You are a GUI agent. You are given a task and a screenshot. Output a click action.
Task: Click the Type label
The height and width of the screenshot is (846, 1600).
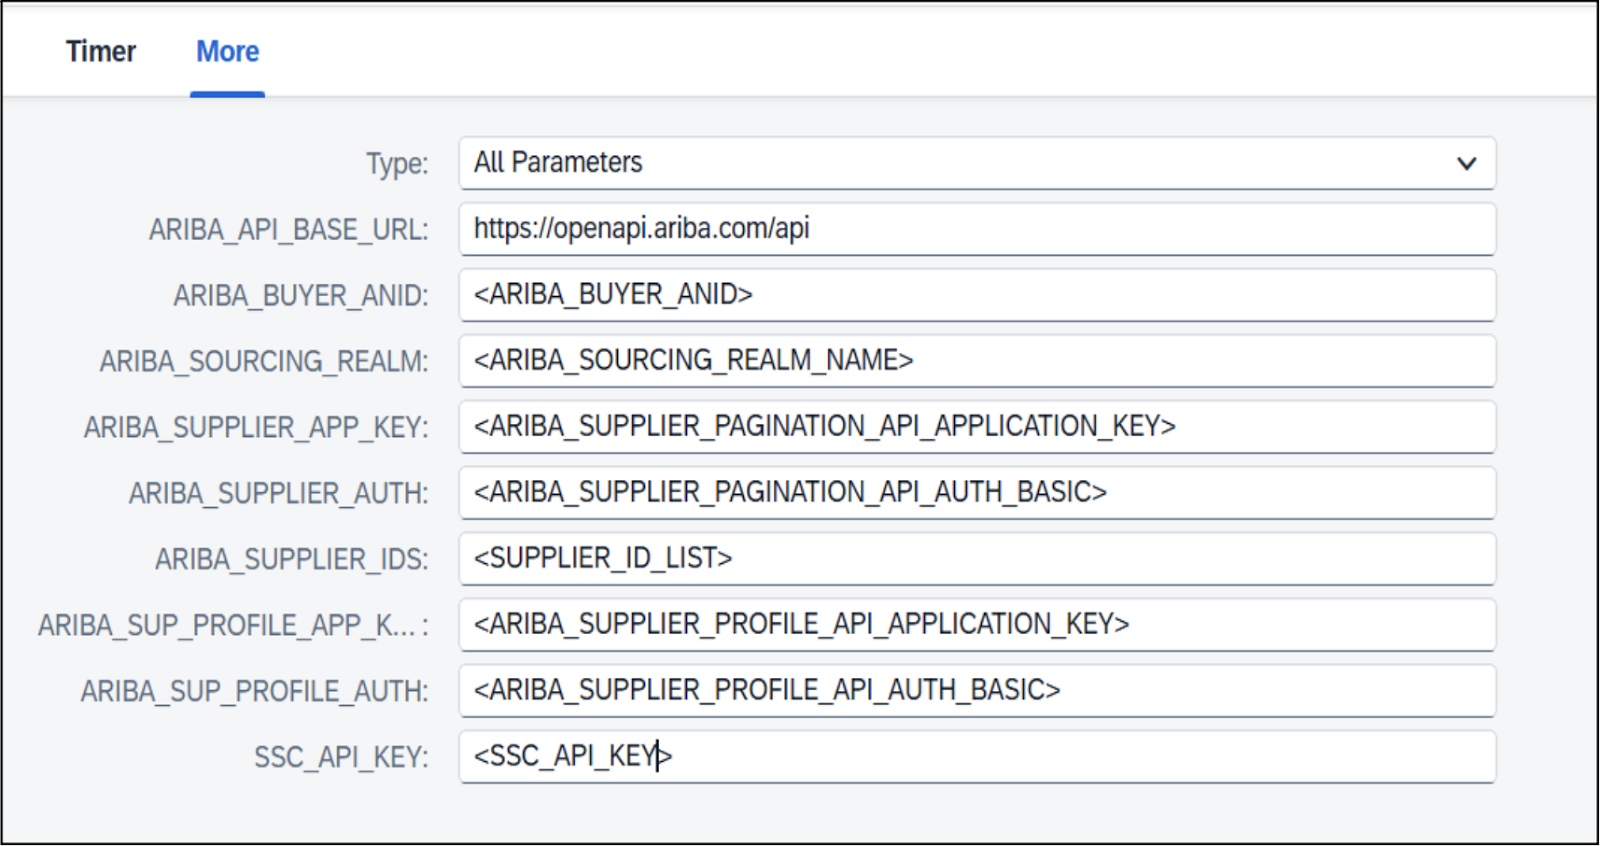396,164
